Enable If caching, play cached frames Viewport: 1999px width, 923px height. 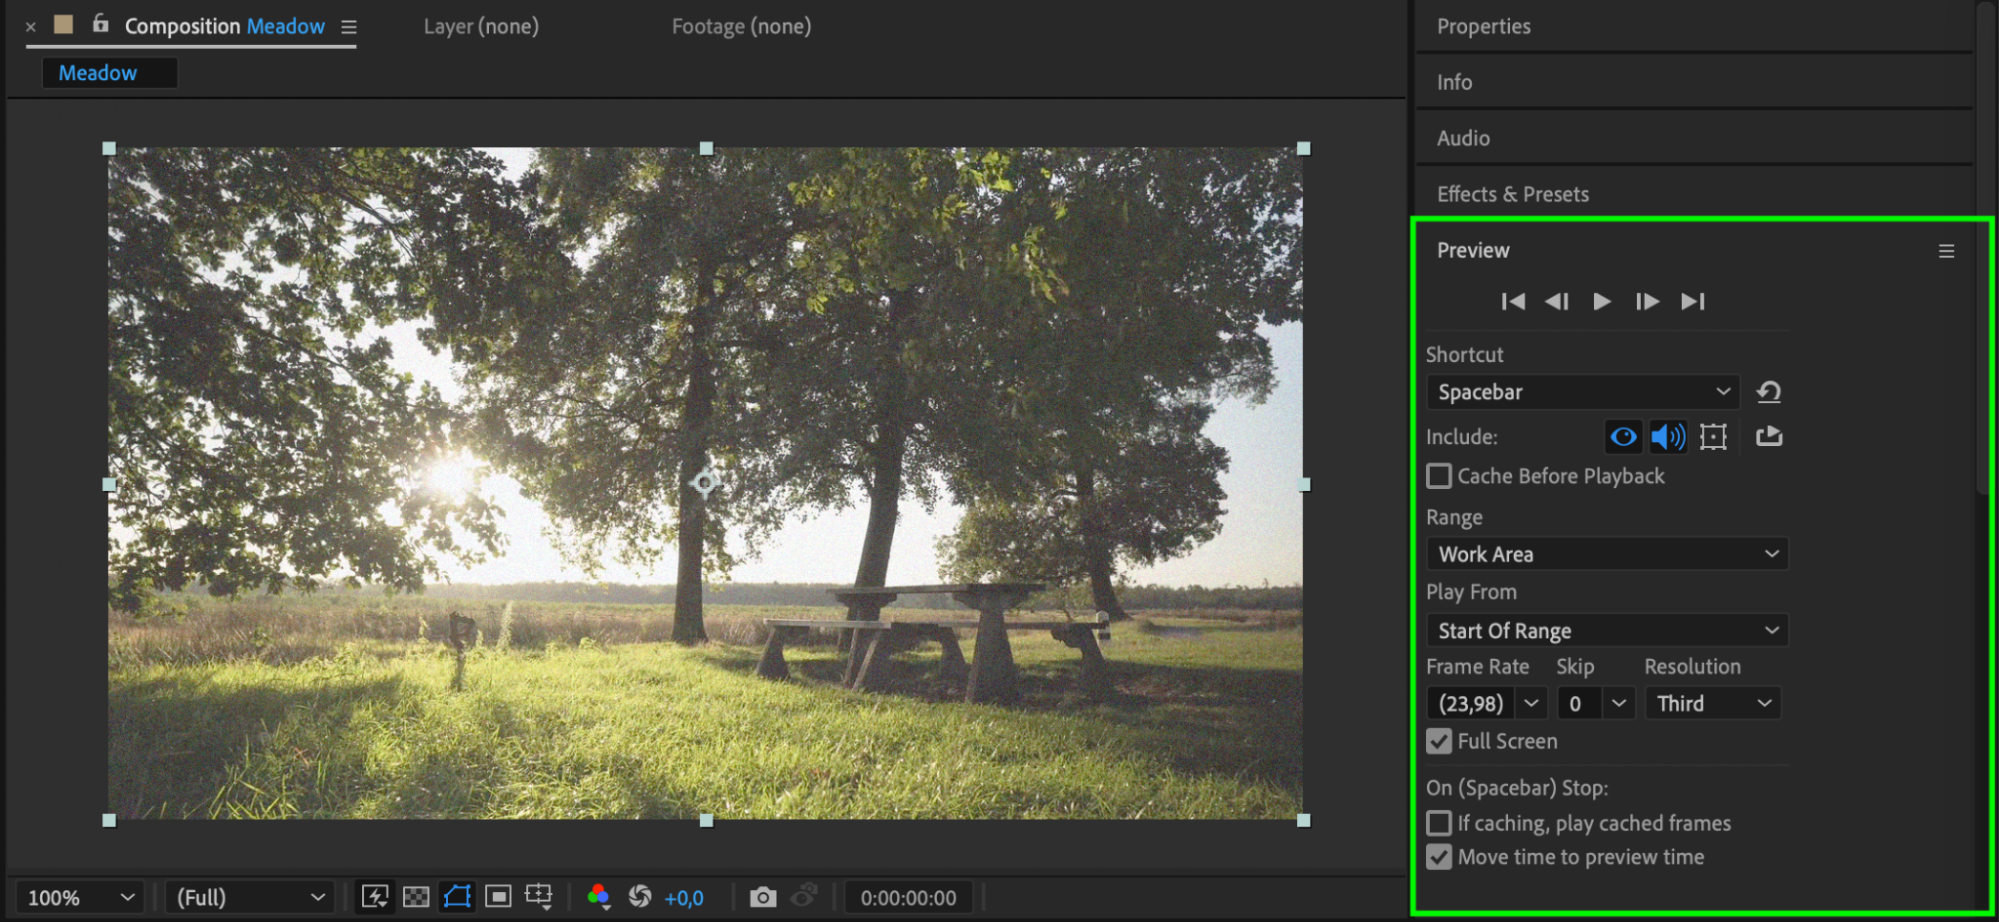pyautogui.click(x=1439, y=823)
